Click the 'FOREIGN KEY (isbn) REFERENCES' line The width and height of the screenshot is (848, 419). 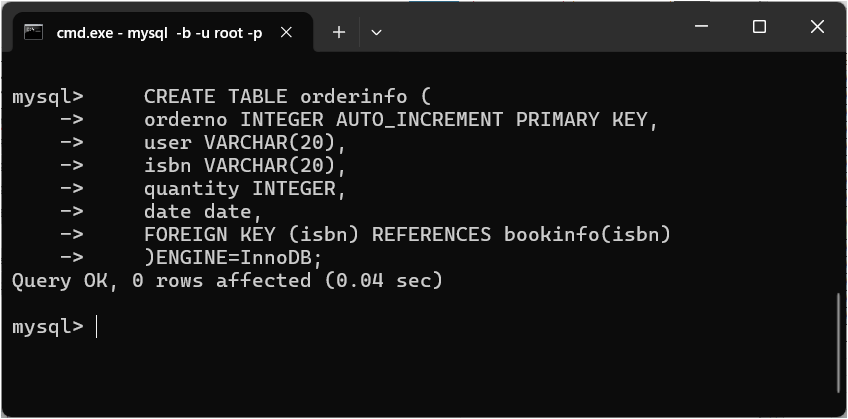pos(407,235)
